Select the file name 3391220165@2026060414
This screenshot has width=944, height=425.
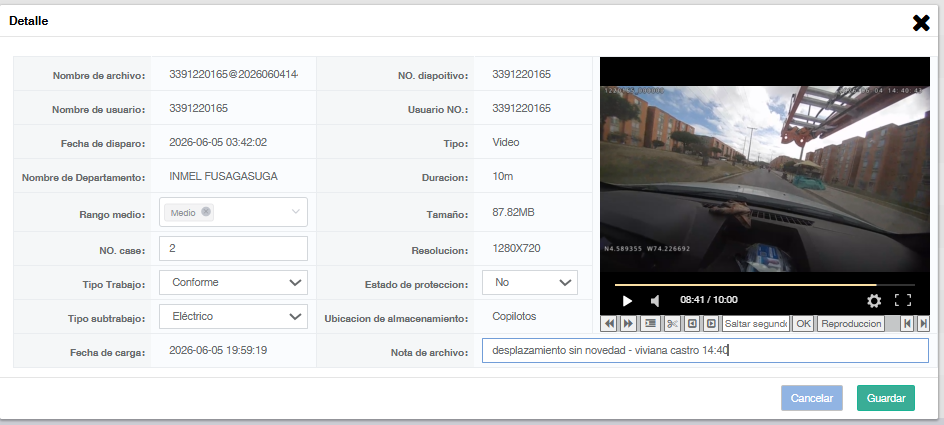click(234, 75)
